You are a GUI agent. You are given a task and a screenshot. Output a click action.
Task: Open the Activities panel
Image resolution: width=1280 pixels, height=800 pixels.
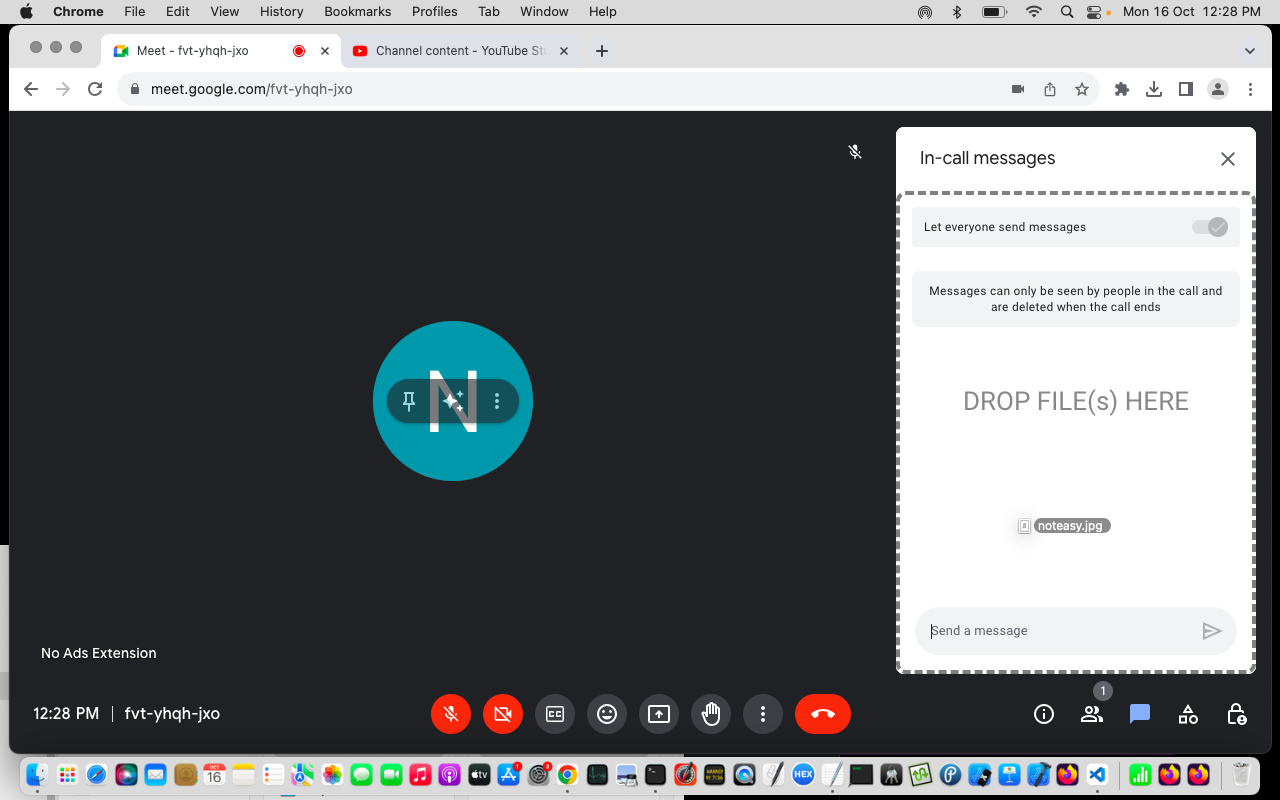(x=1187, y=714)
